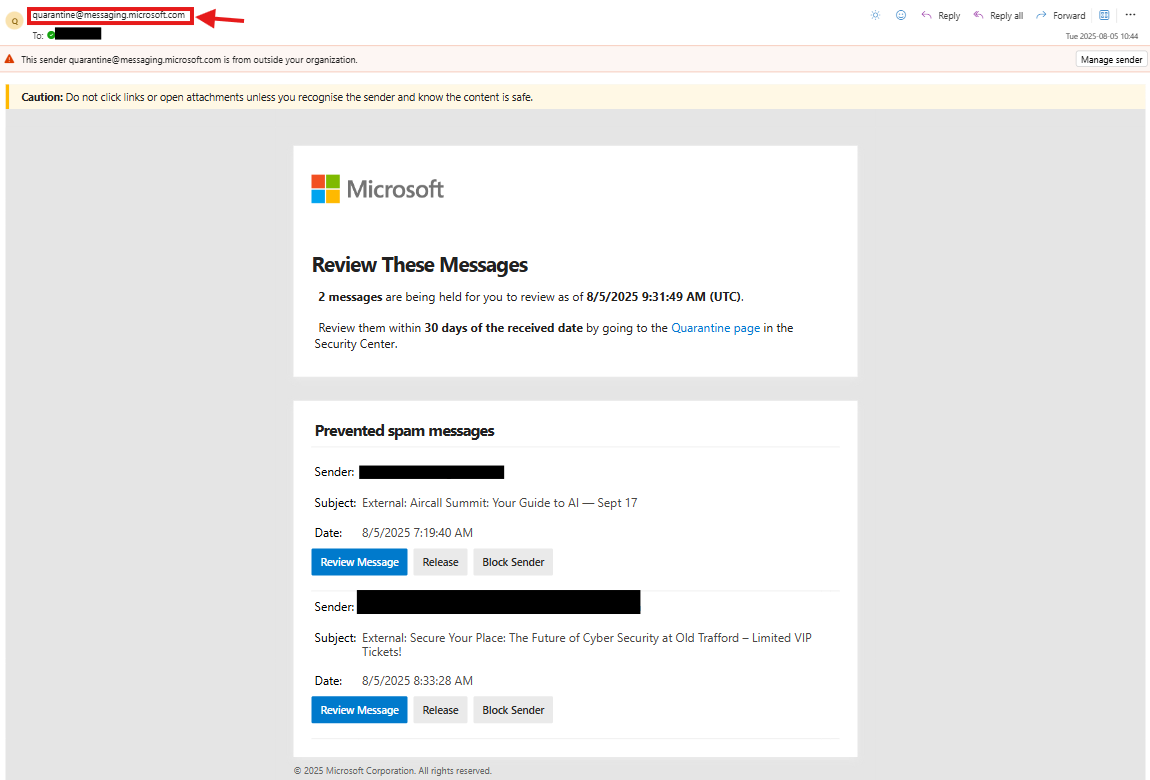Click subject 'External: Aircall Summit: Your Guide to AI'
1150x780 pixels.
pos(499,503)
